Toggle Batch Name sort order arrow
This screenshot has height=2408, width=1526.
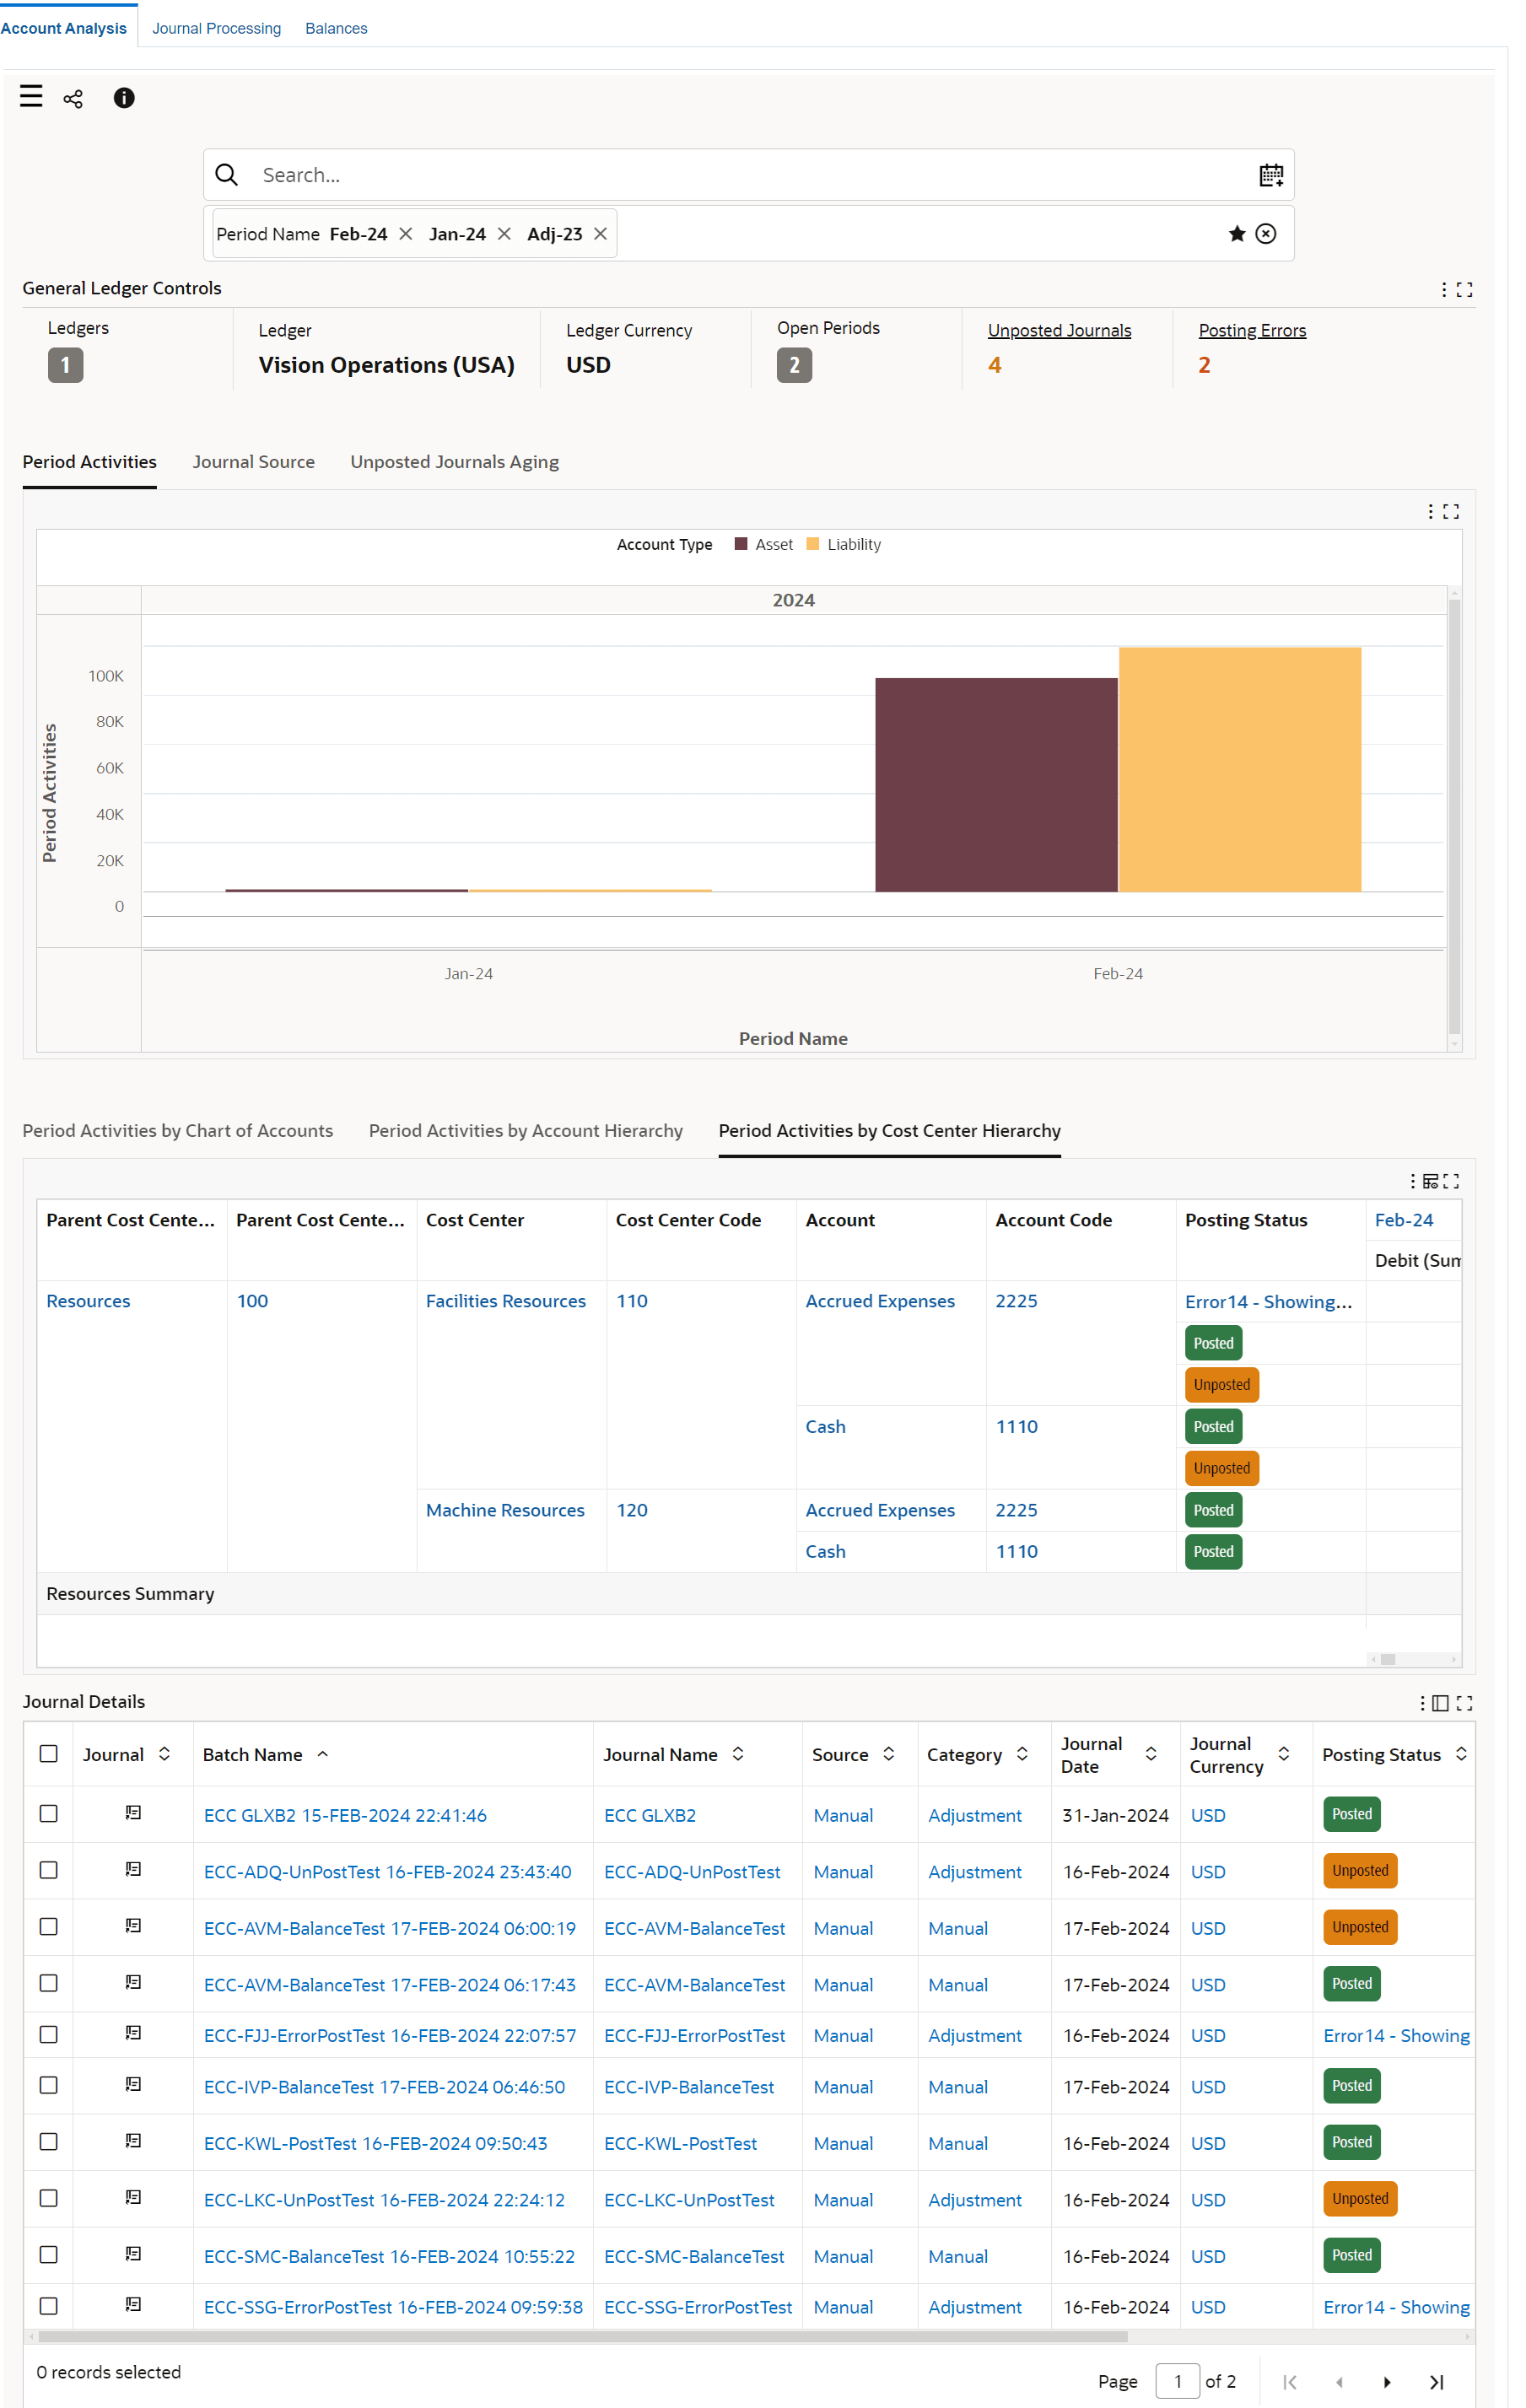click(x=323, y=1754)
